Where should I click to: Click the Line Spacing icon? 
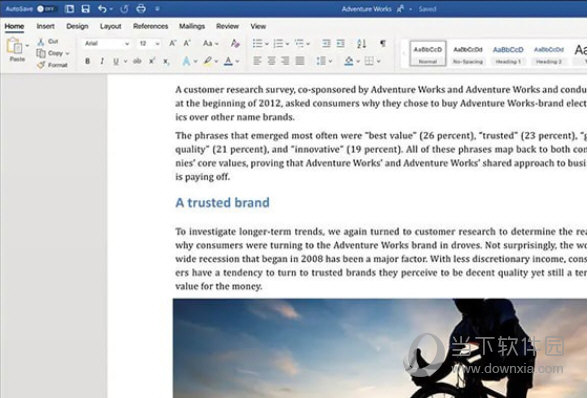[321, 61]
